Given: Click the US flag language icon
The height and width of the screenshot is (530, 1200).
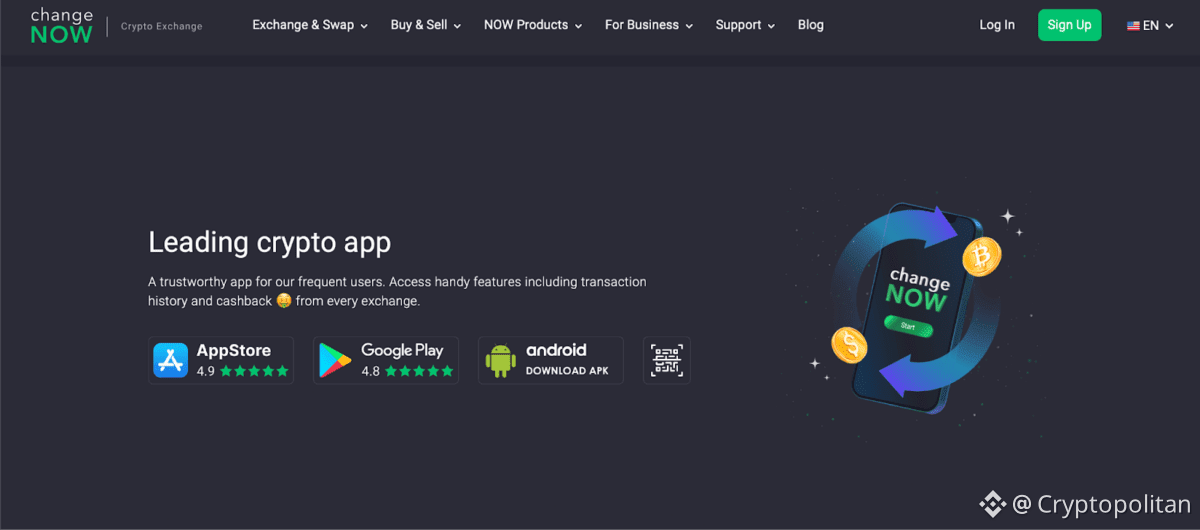Looking at the screenshot, I should tap(1133, 26).
